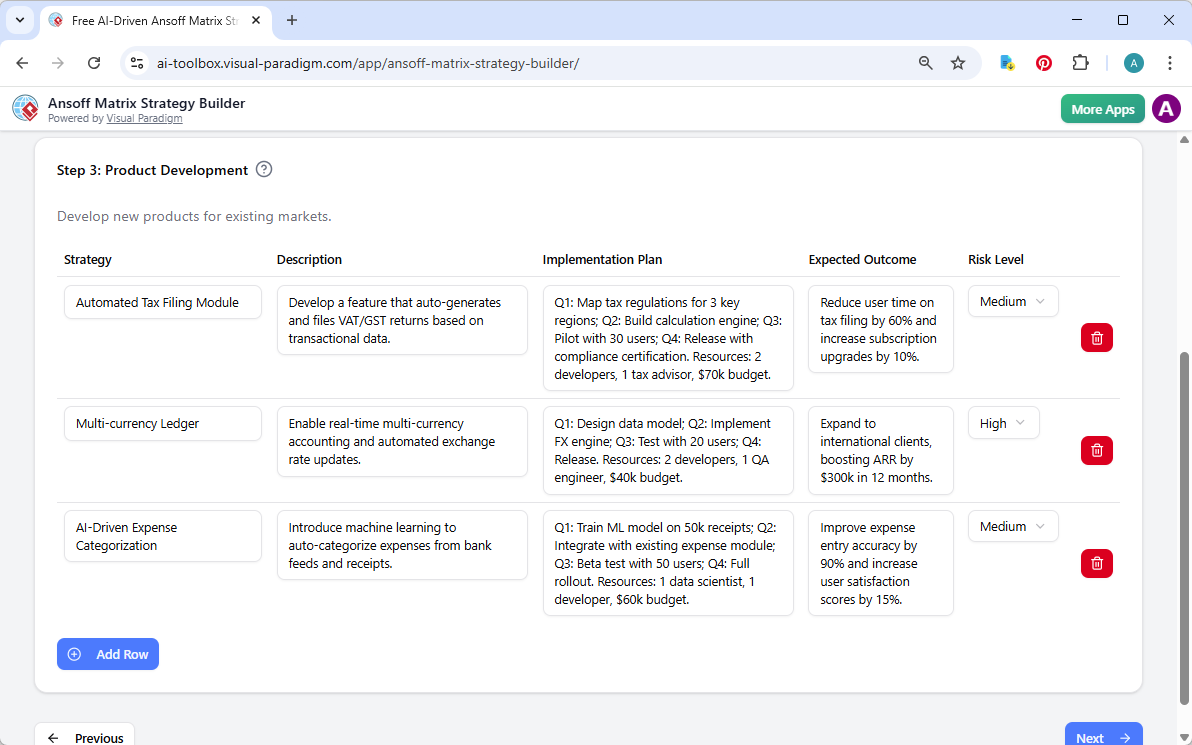Screen dimensions: 1192x745
Task: Click the Add Row button
Action: tap(107, 654)
